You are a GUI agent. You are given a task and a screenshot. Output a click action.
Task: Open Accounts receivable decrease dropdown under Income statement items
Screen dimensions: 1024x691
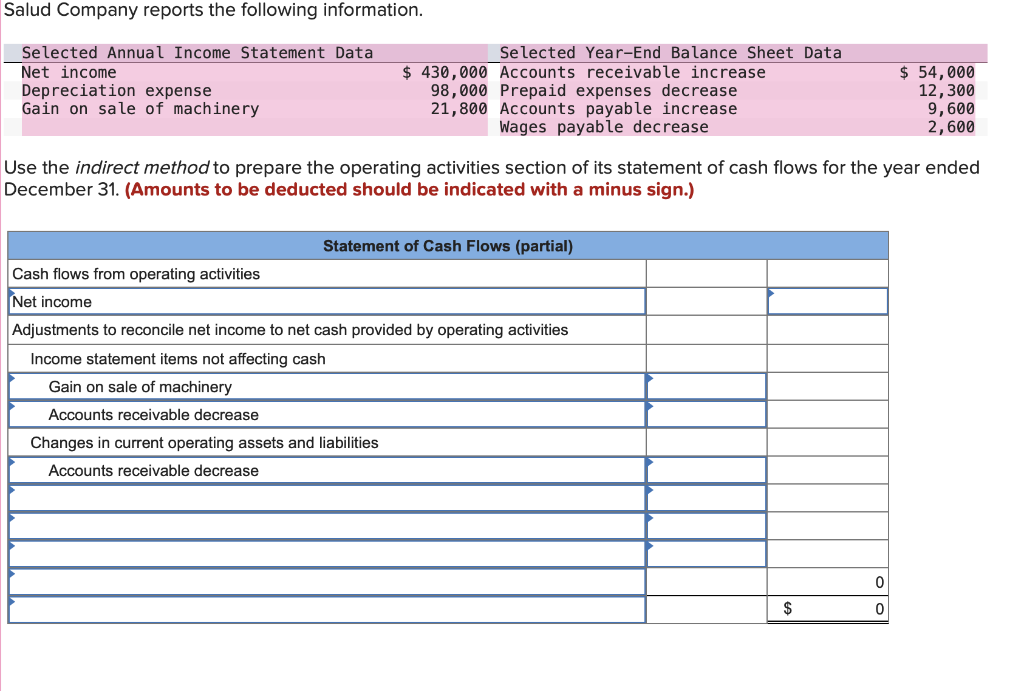[x=327, y=415]
